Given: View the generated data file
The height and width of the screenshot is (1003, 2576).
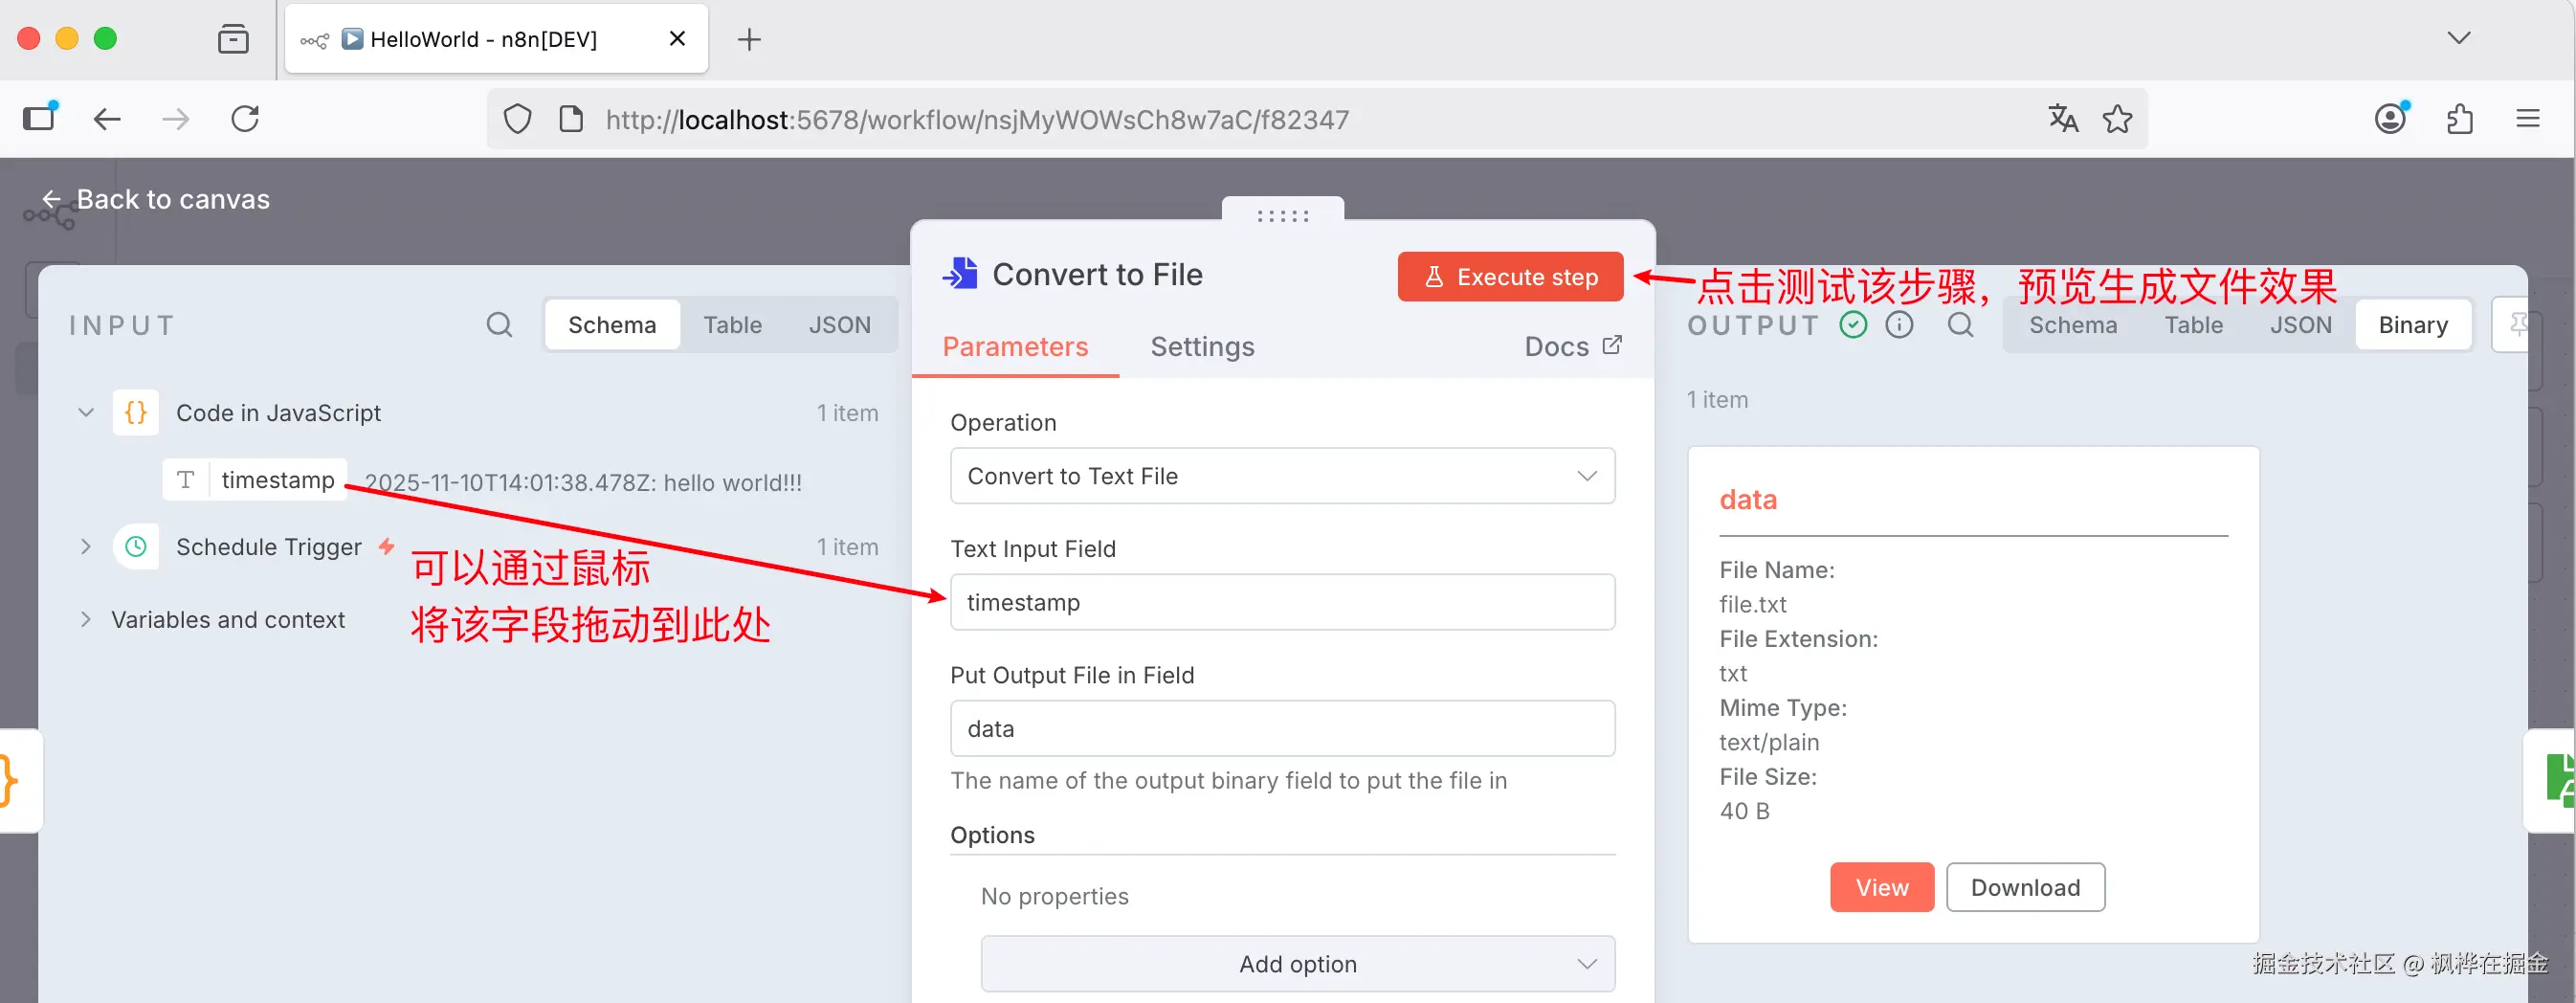Looking at the screenshot, I should pyautogui.click(x=1882, y=887).
